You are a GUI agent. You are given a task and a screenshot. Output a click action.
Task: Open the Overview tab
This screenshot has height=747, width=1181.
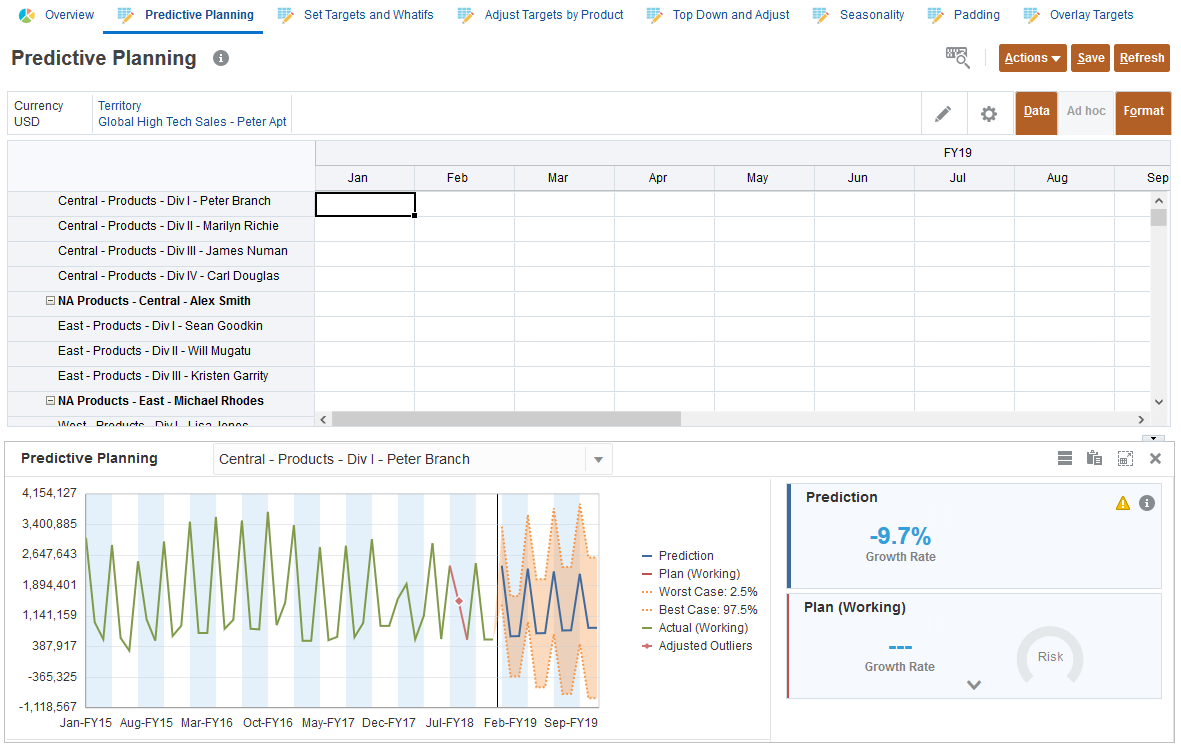coord(56,15)
